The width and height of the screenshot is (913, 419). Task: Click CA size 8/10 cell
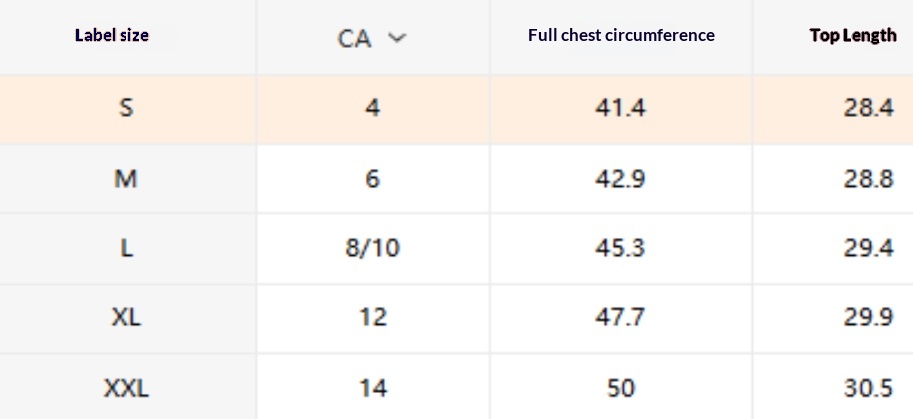pyautogui.click(x=372, y=248)
